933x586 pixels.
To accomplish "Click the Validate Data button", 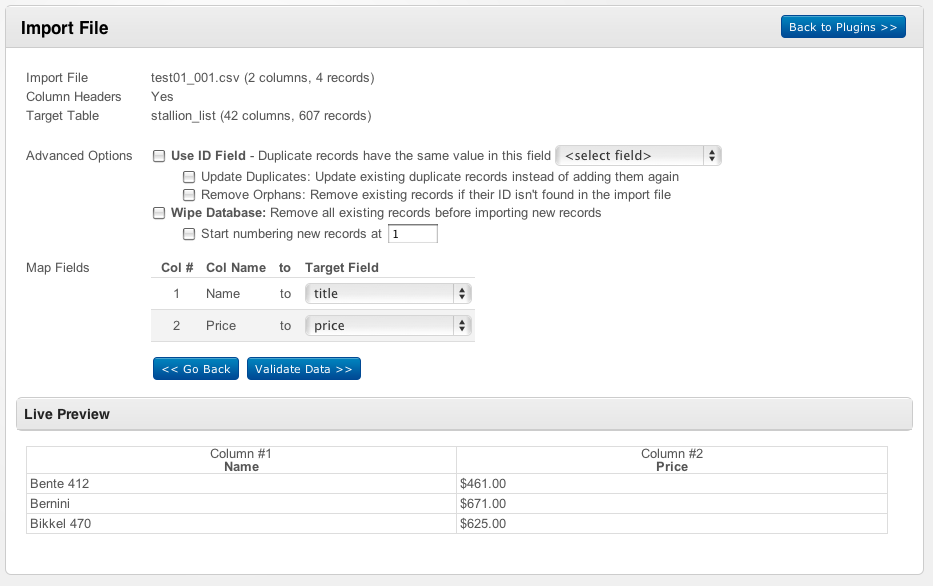I will click(x=303, y=369).
